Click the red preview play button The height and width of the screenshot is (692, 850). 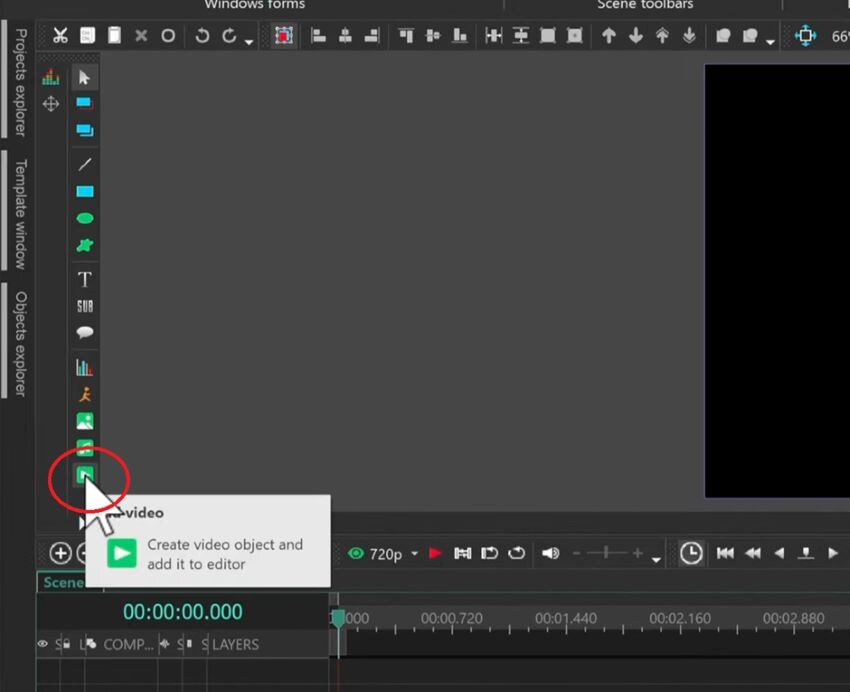(x=435, y=553)
